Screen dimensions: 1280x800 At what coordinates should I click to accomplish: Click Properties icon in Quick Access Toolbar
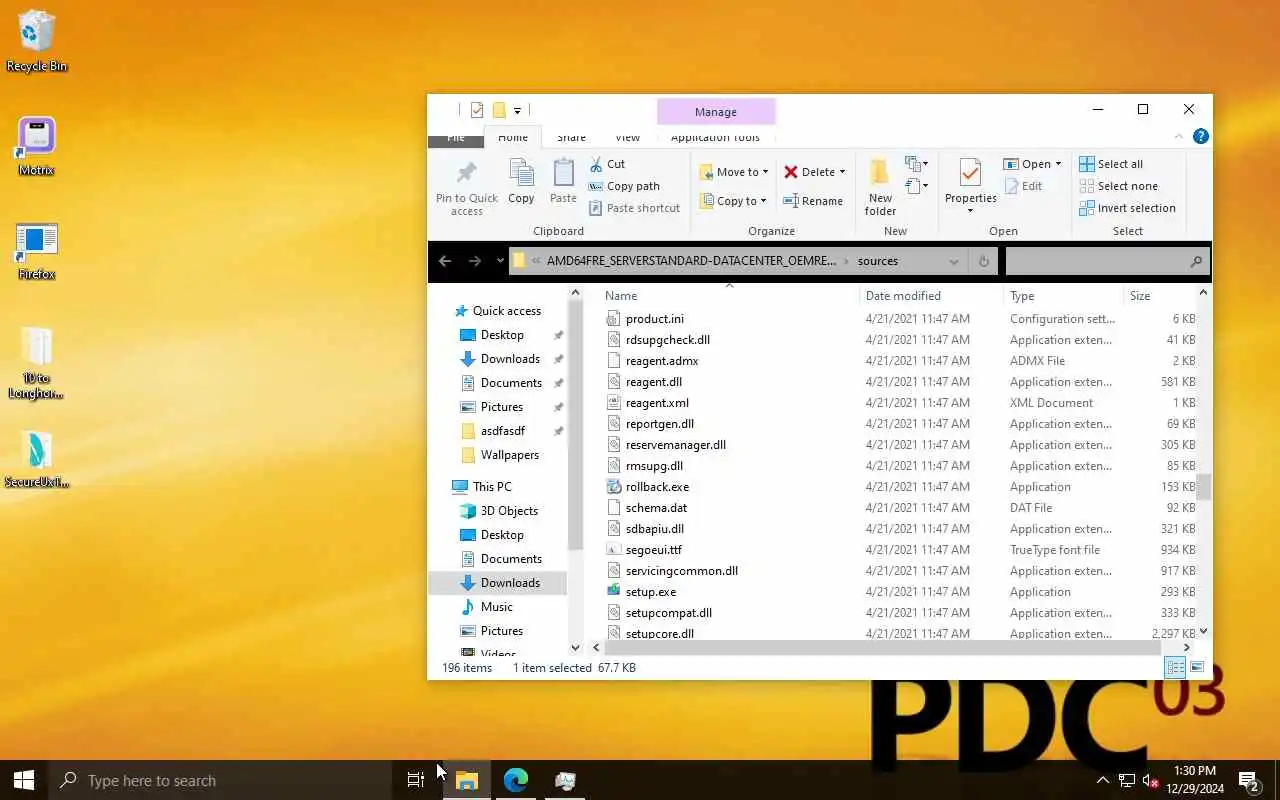(477, 110)
